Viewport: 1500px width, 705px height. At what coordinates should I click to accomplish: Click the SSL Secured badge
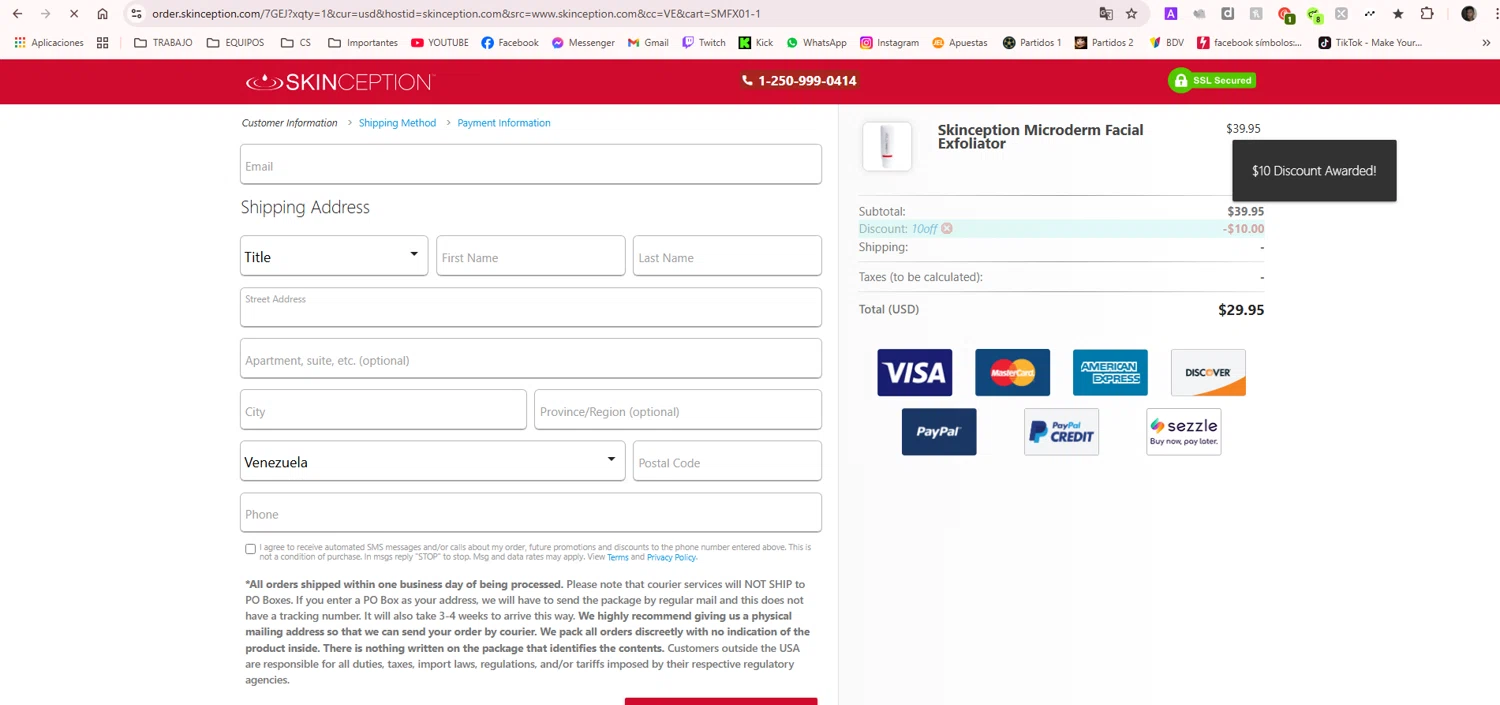click(x=1212, y=81)
